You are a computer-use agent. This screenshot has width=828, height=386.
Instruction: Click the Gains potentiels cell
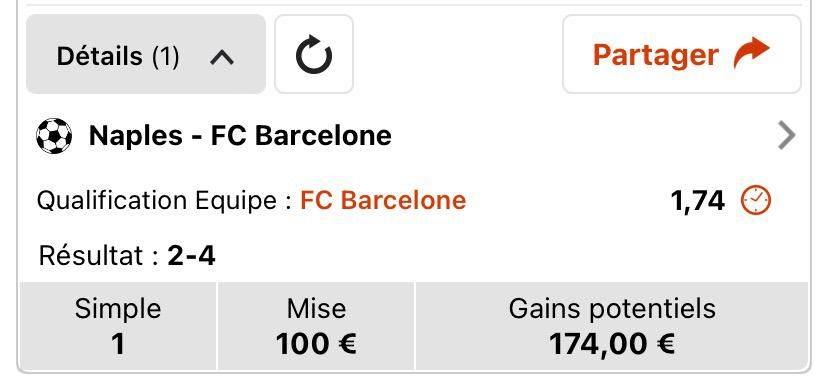pos(612,326)
